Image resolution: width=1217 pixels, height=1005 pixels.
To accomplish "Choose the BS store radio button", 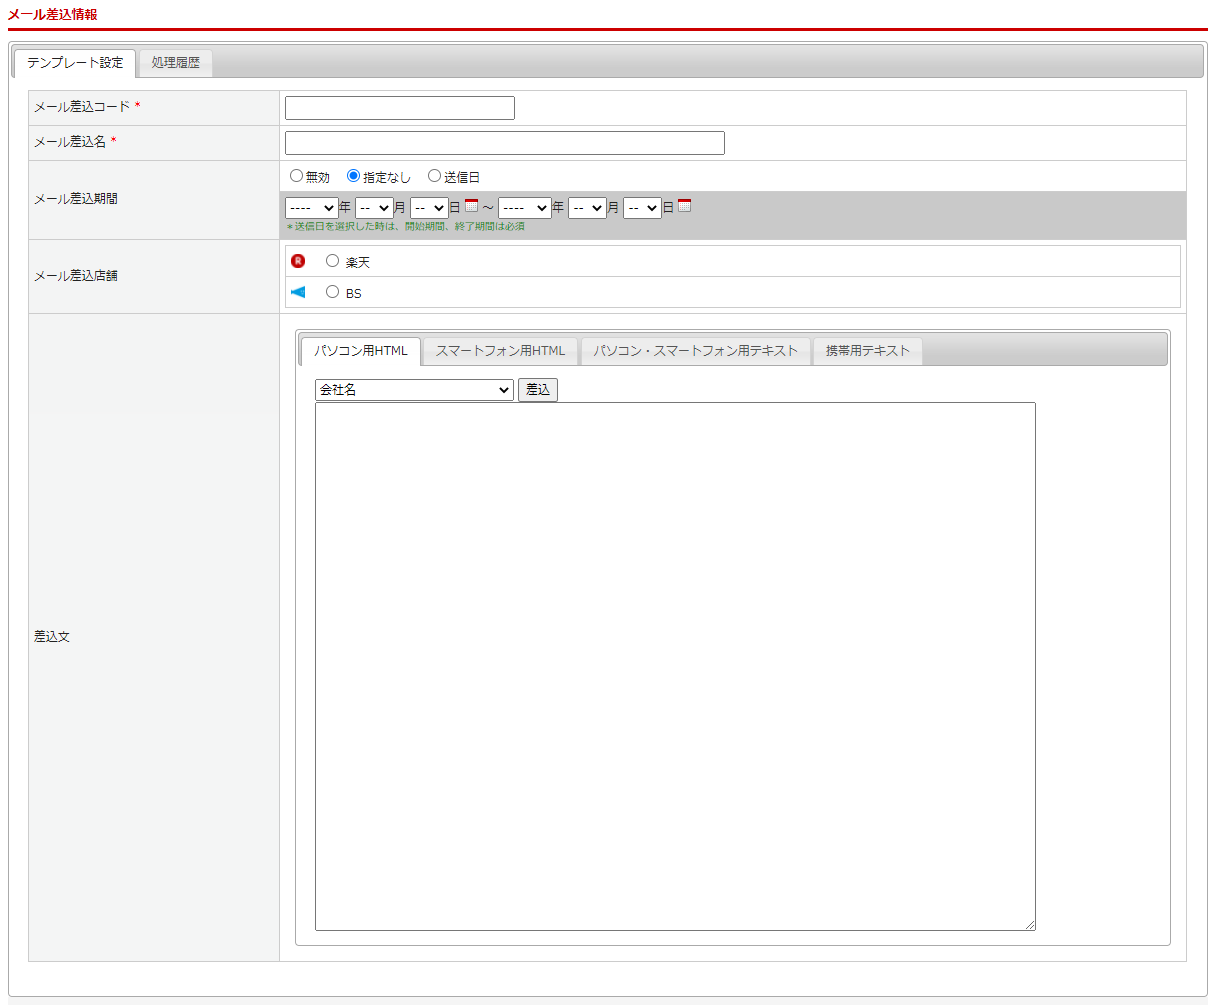I will click(332, 293).
